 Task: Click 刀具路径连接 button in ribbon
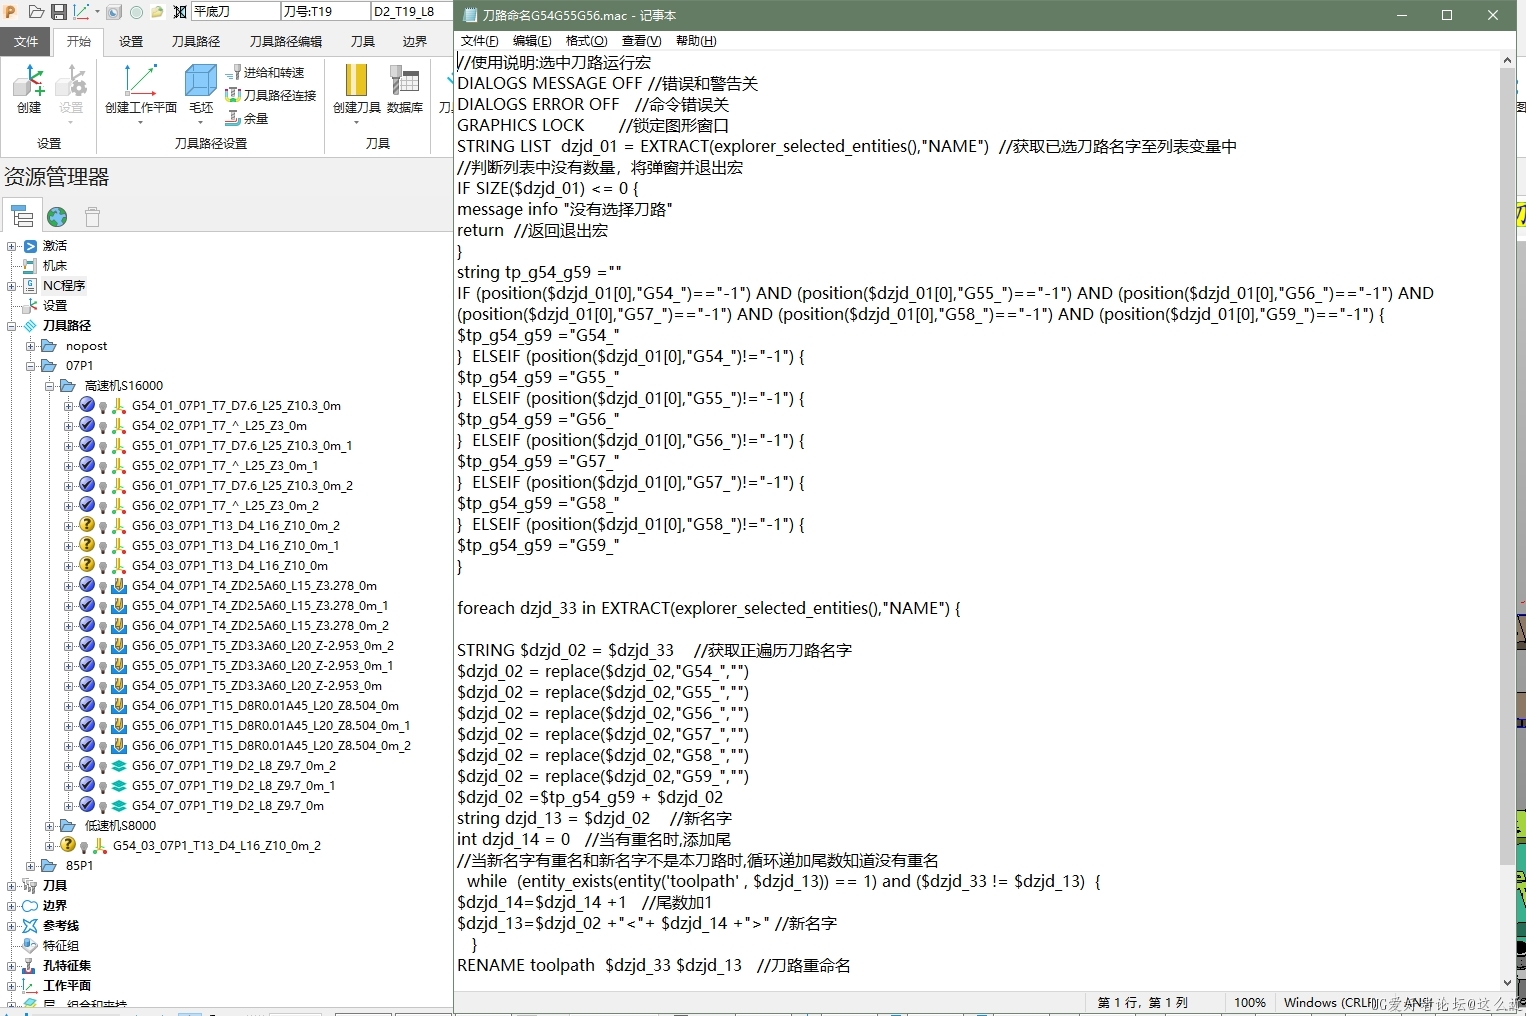271,95
